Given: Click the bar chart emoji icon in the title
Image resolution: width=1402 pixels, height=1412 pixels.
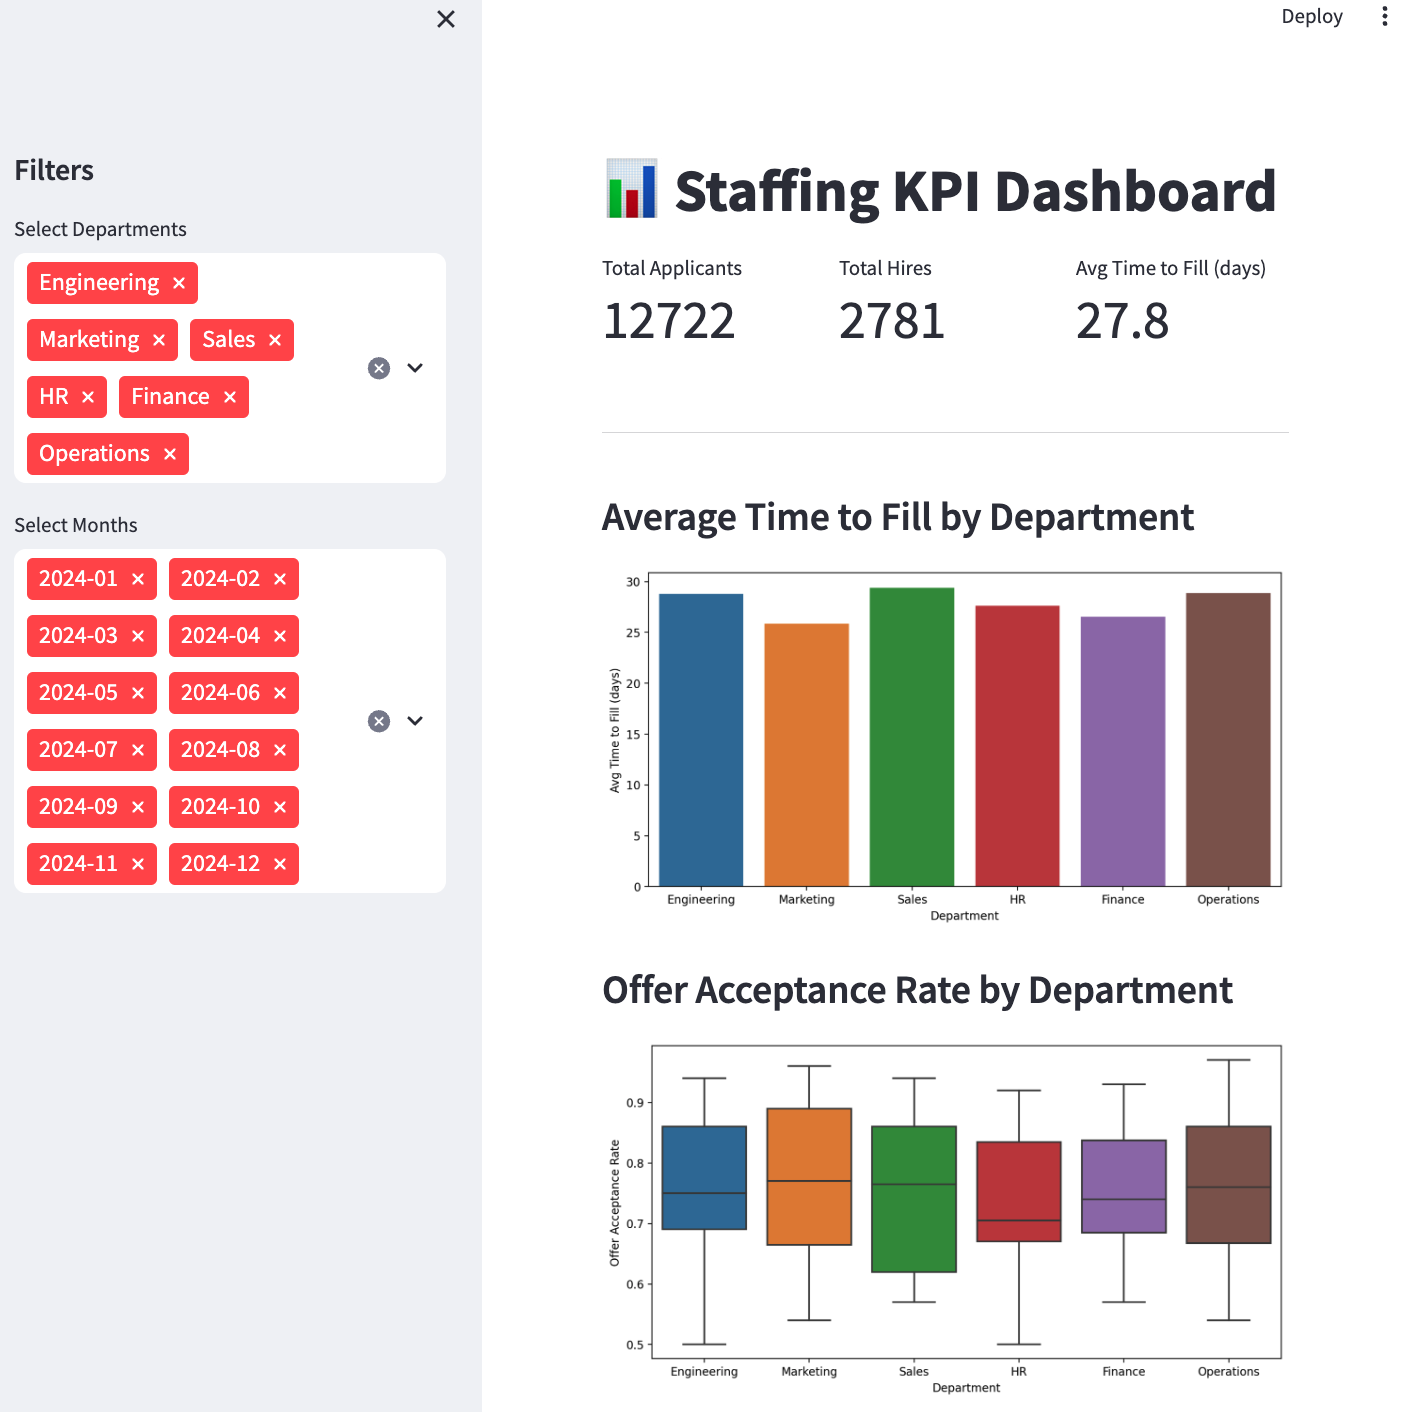Looking at the screenshot, I should pos(632,189).
